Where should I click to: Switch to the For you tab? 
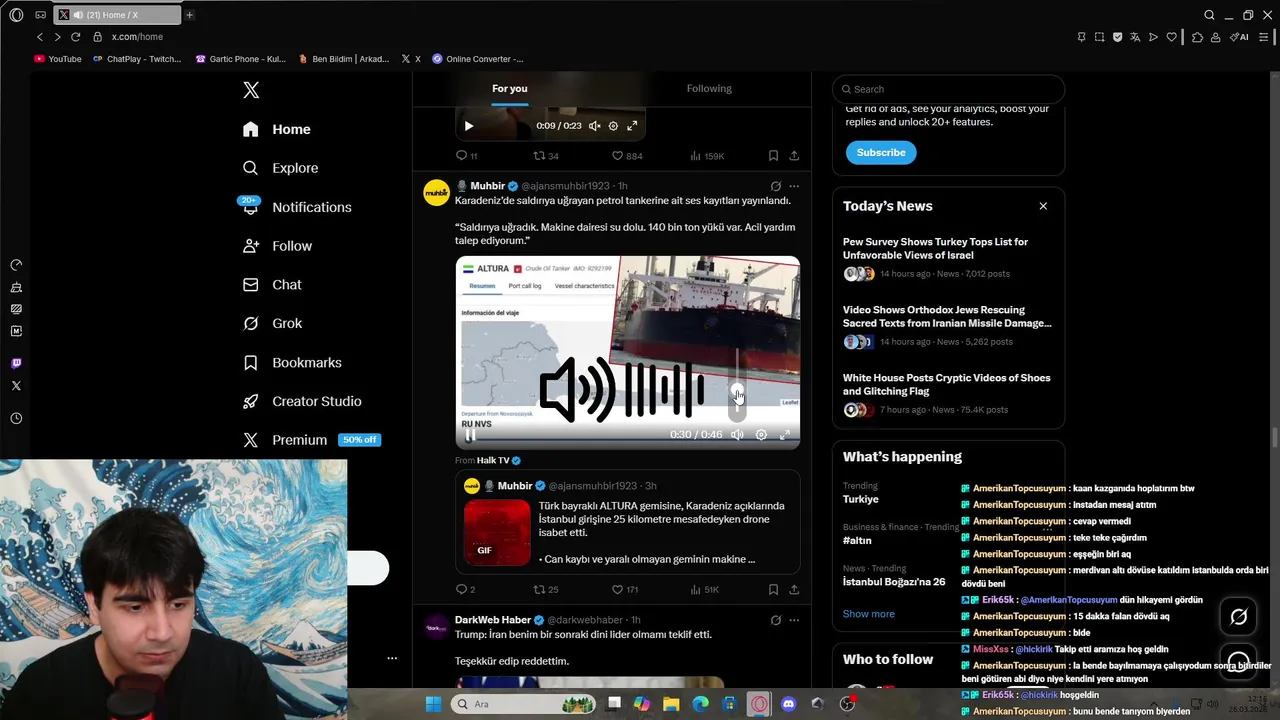pos(509,88)
